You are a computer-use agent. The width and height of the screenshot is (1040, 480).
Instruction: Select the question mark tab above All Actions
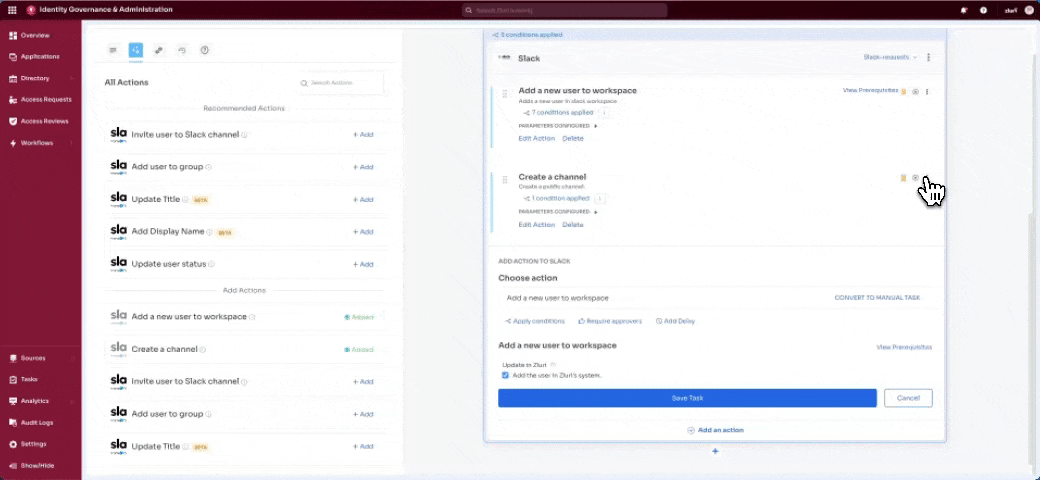205,50
